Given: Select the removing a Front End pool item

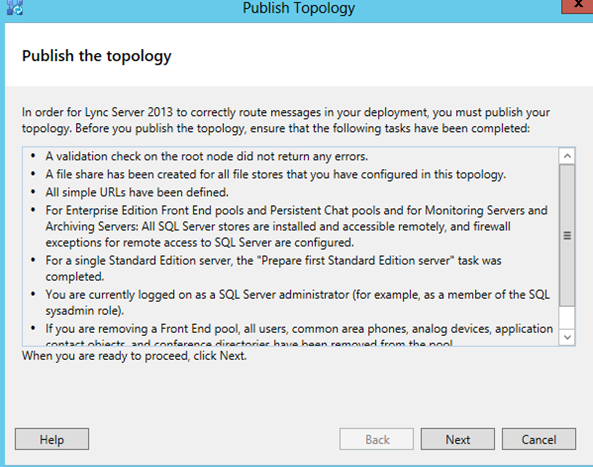Looking at the screenshot, I should click(299, 335).
